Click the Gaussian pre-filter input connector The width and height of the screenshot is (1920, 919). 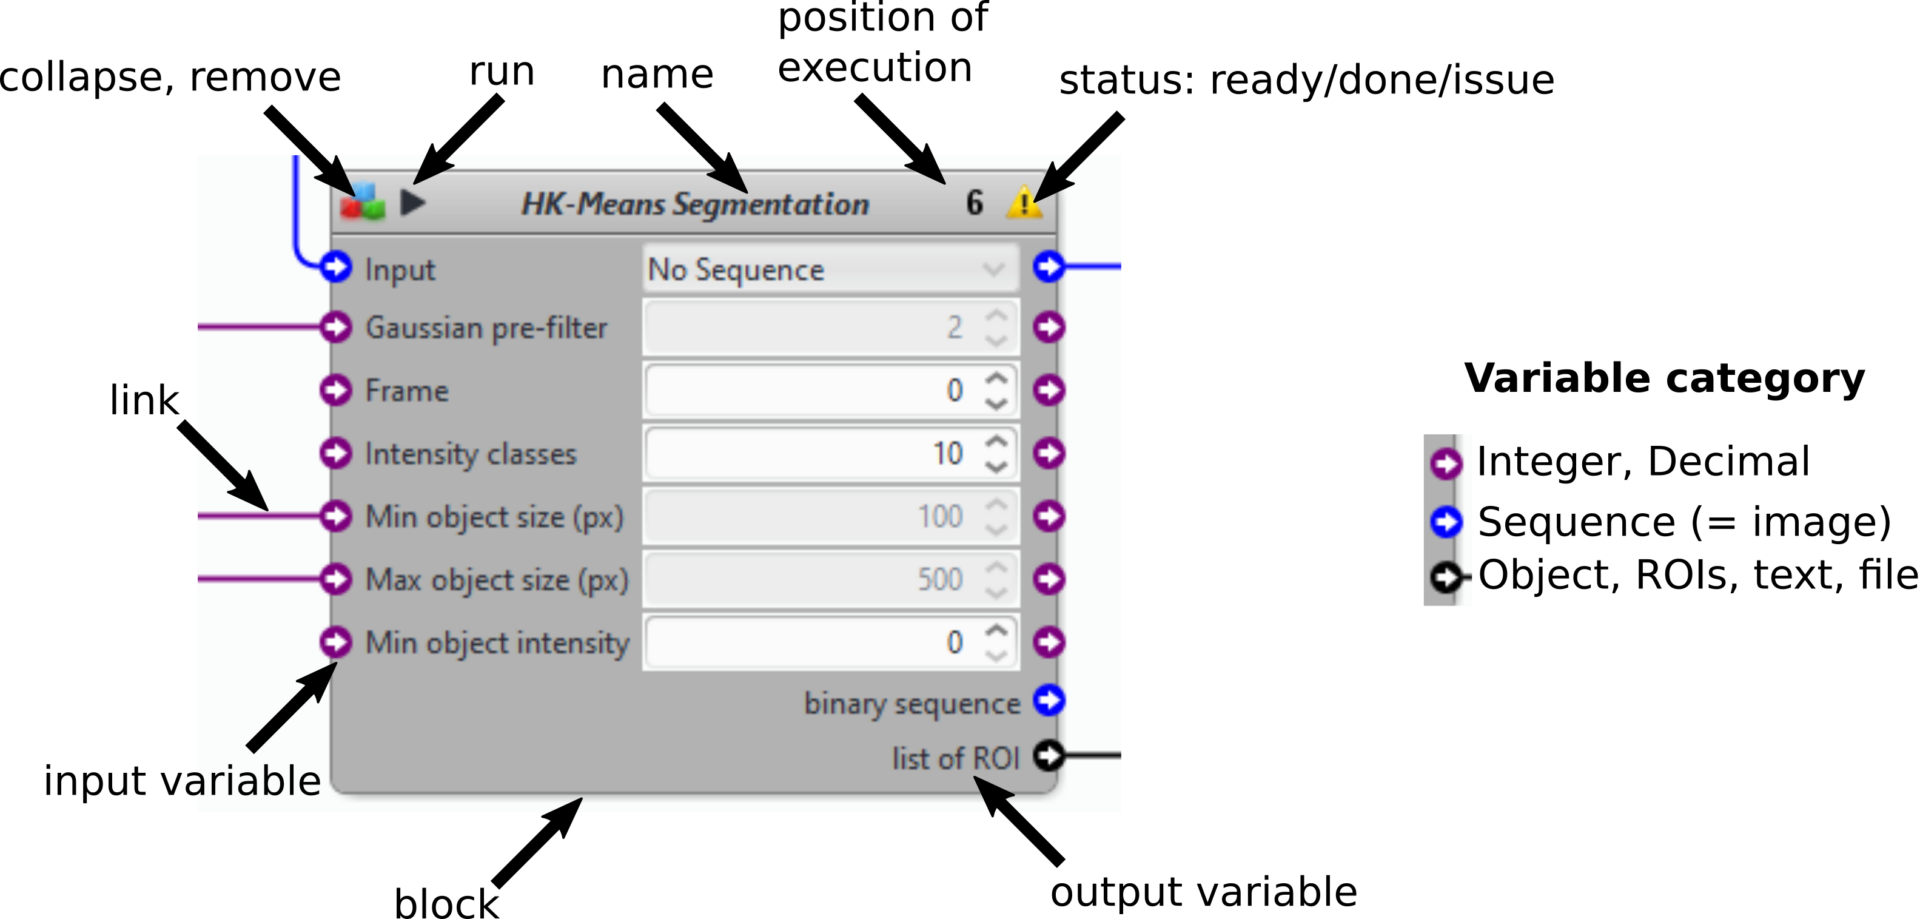coord(335,327)
